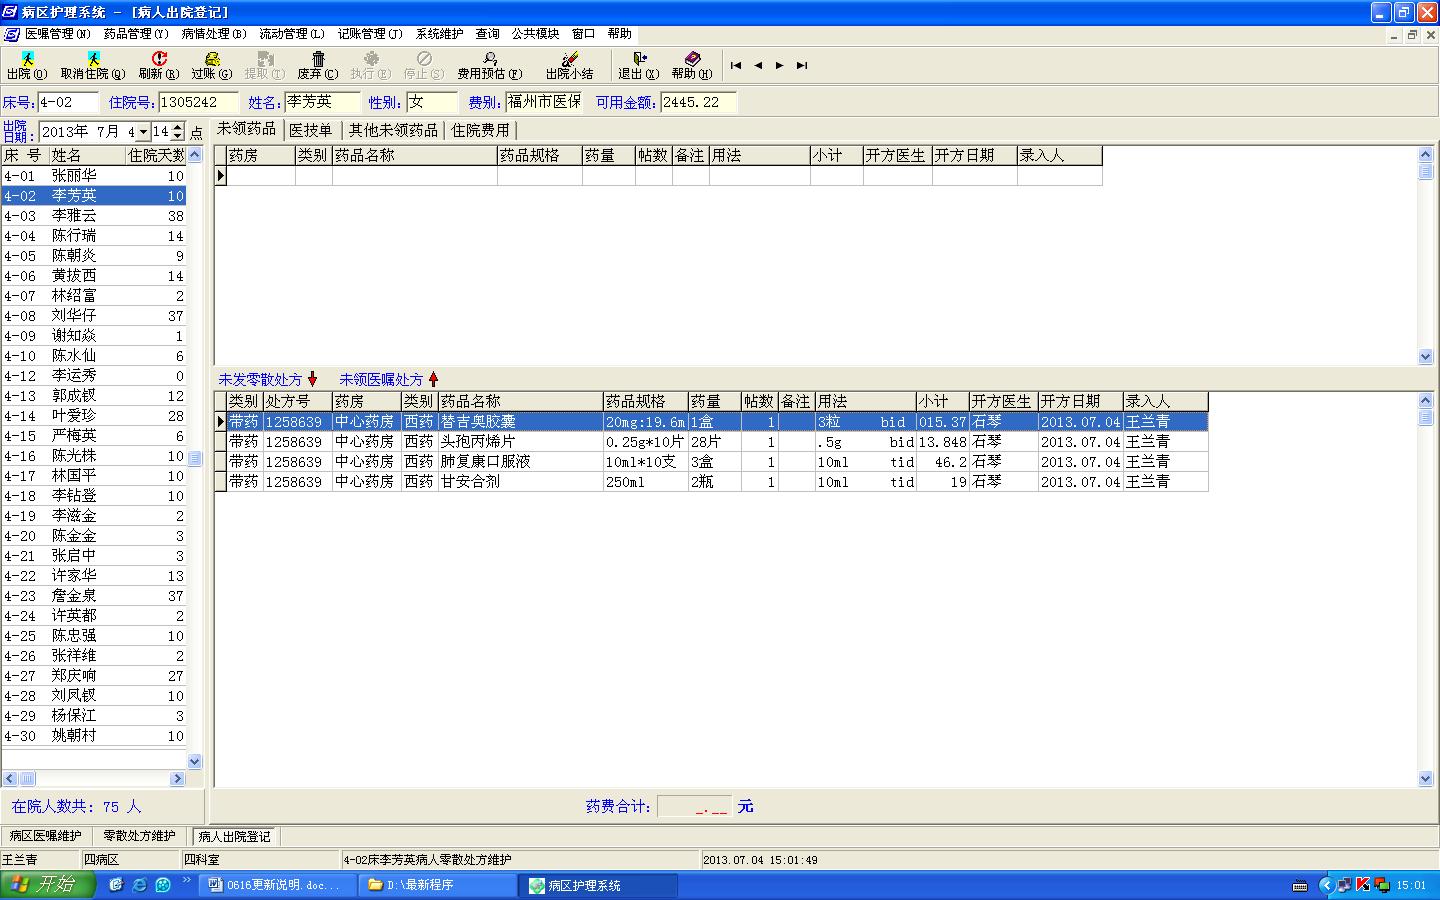Click red up arrow beside 未领医嘱处方
The image size is (1440, 900).
pos(433,379)
